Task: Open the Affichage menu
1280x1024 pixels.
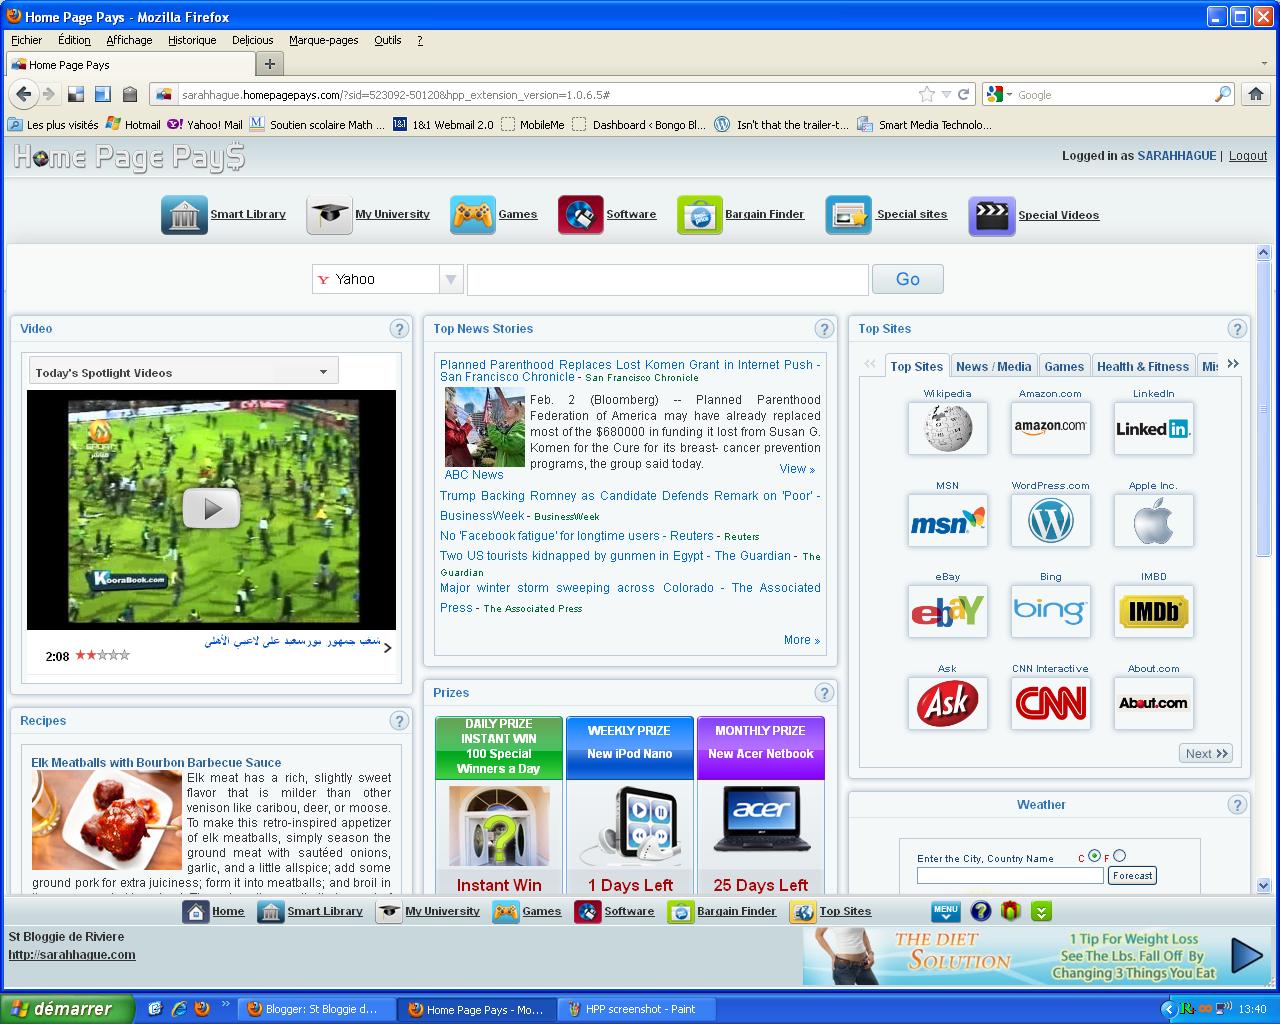Action: tap(129, 40)
